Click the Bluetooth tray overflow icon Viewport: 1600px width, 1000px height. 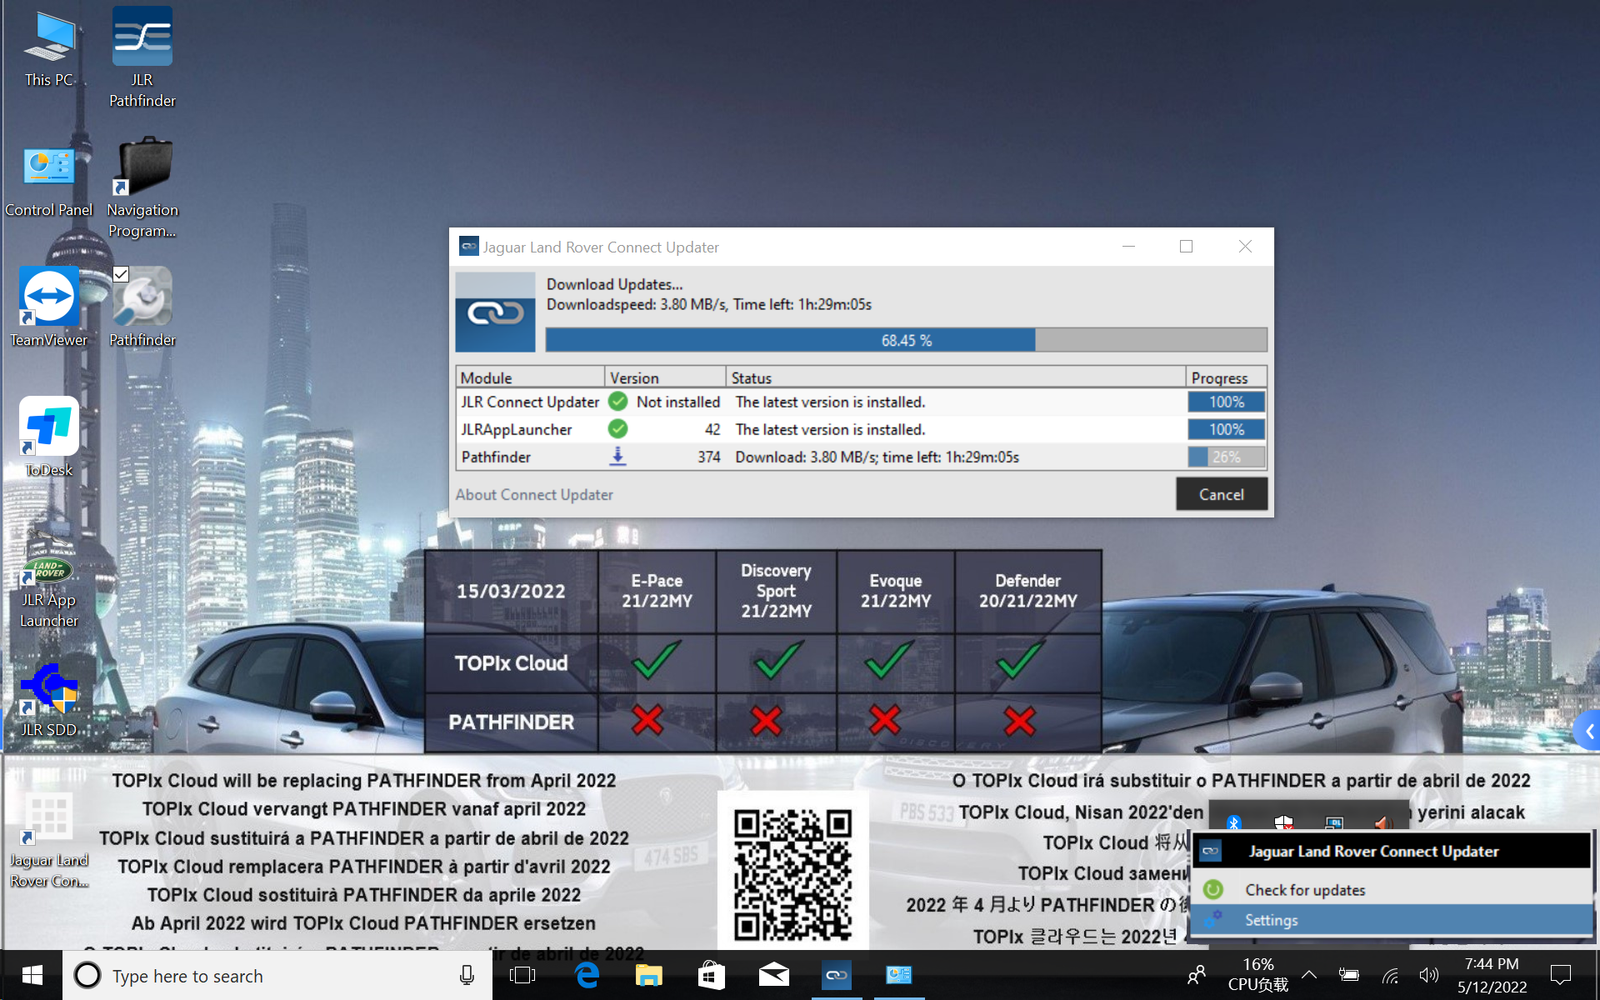coord(1234,822)
